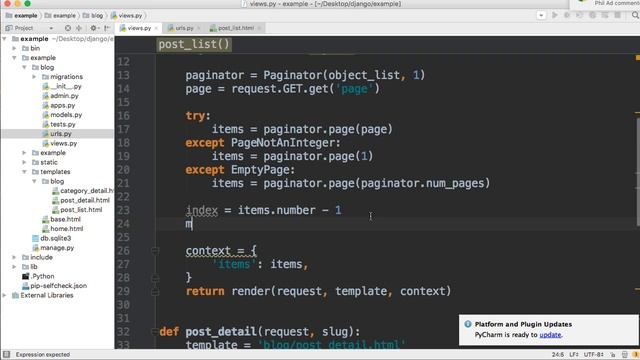The height and width of the screenshot is (360, 640).
Task: Expand the migrations folder
Action: 34,77
